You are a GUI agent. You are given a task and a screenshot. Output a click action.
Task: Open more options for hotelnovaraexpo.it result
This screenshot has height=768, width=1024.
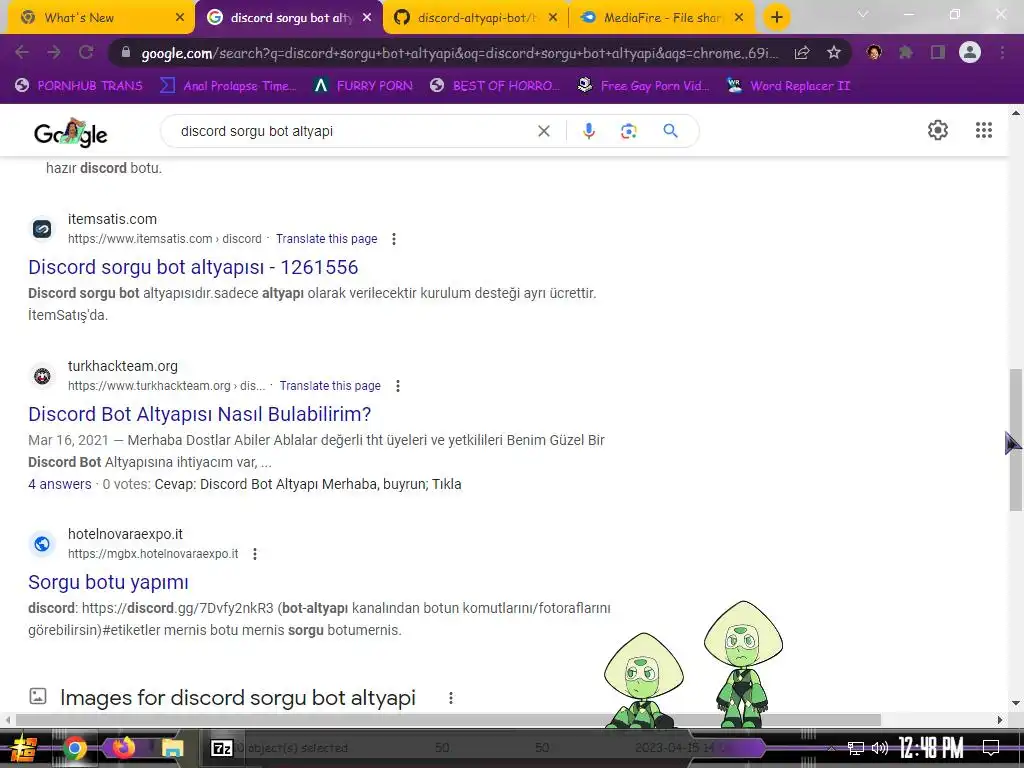tap(255, 554)
